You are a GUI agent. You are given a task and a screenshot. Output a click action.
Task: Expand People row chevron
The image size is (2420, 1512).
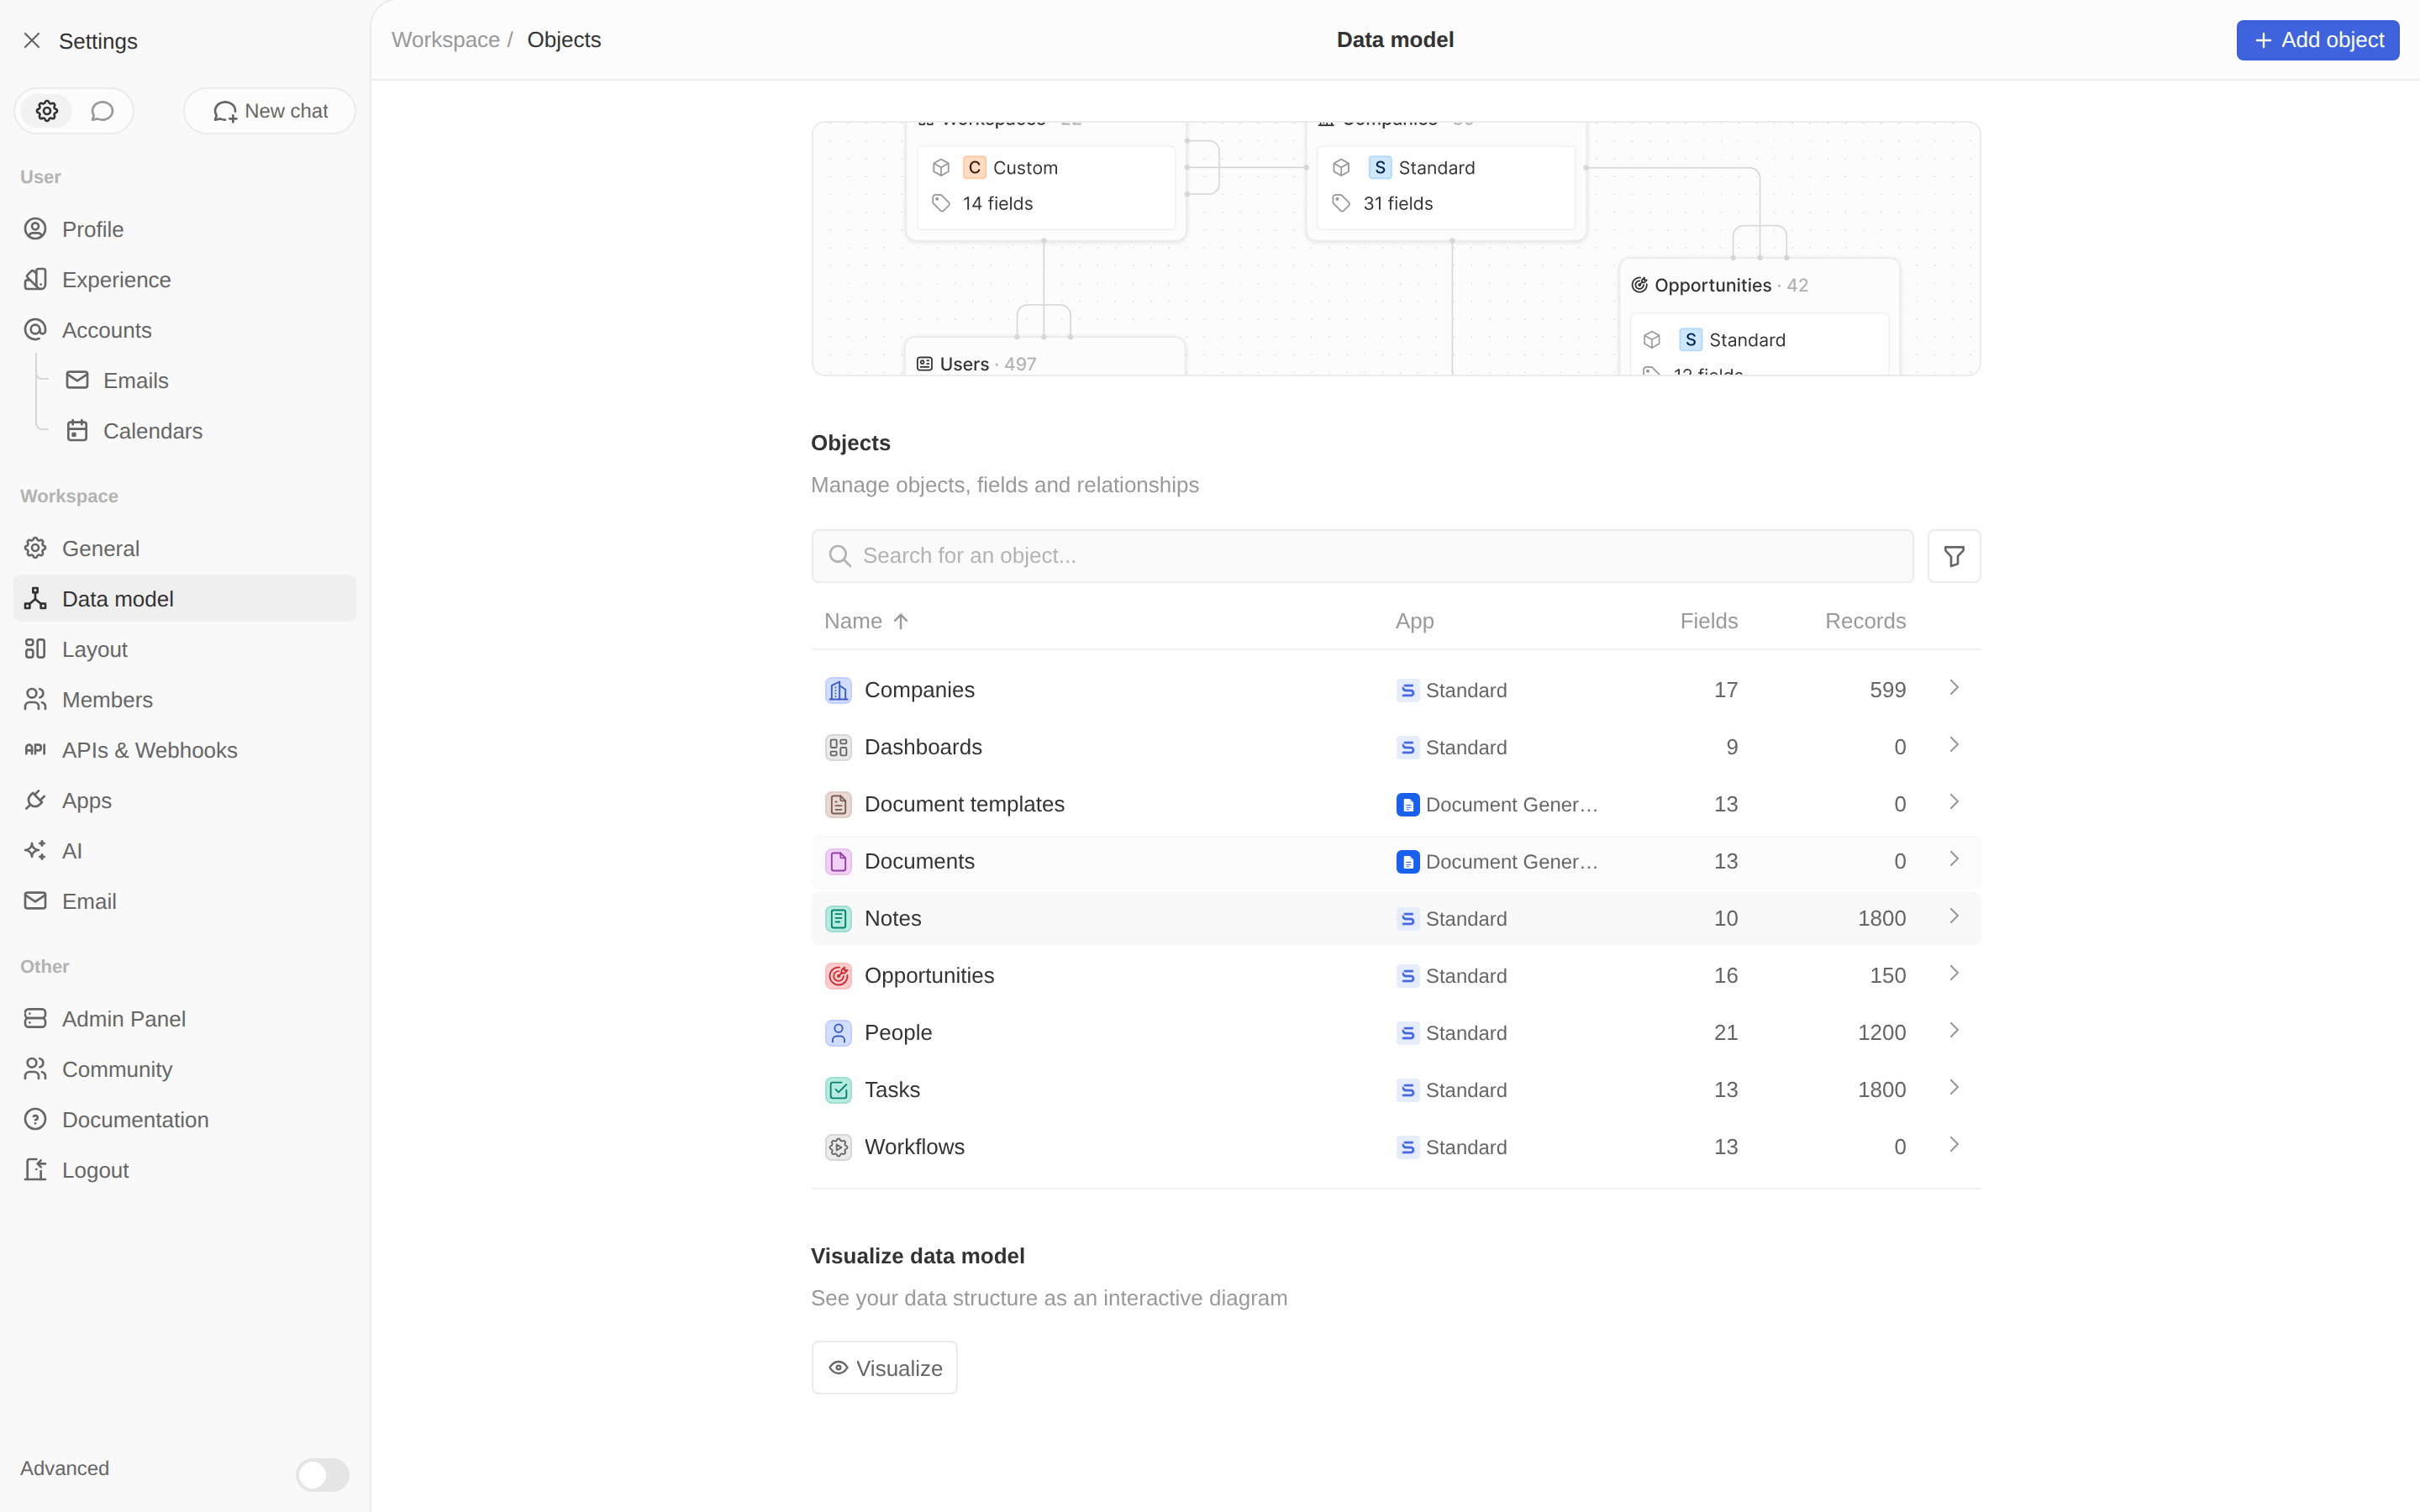(x=1953, y=1030)
